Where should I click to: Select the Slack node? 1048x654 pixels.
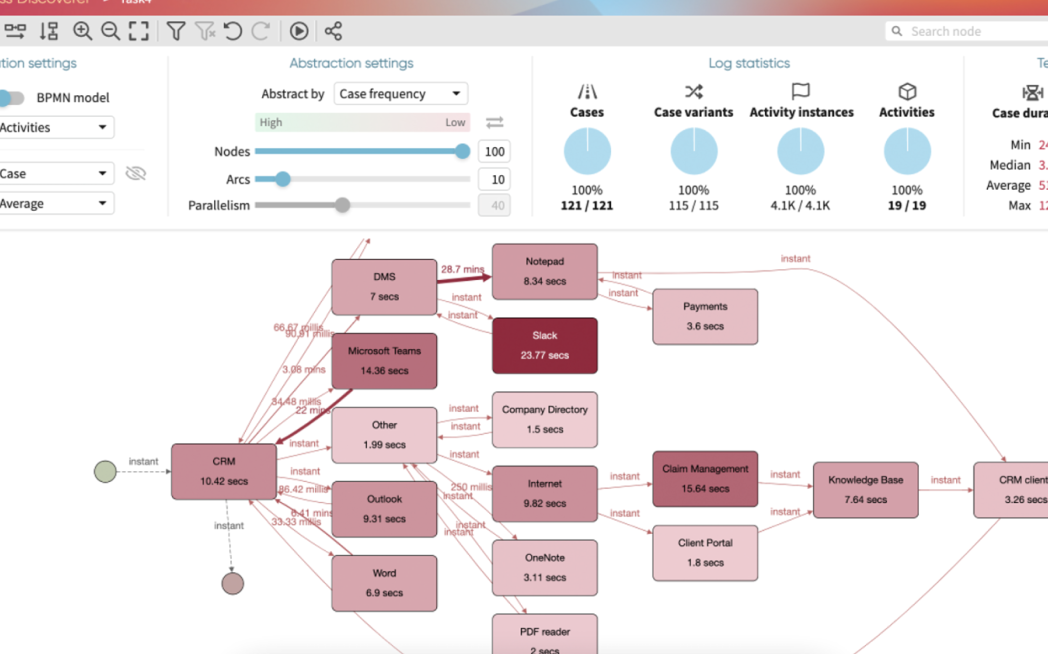coord(545,345)
